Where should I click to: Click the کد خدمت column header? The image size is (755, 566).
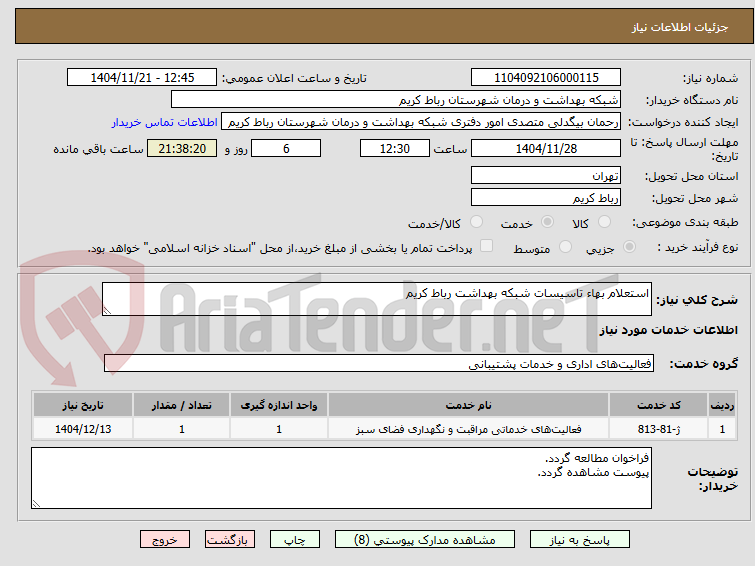[x=658, y=405]
